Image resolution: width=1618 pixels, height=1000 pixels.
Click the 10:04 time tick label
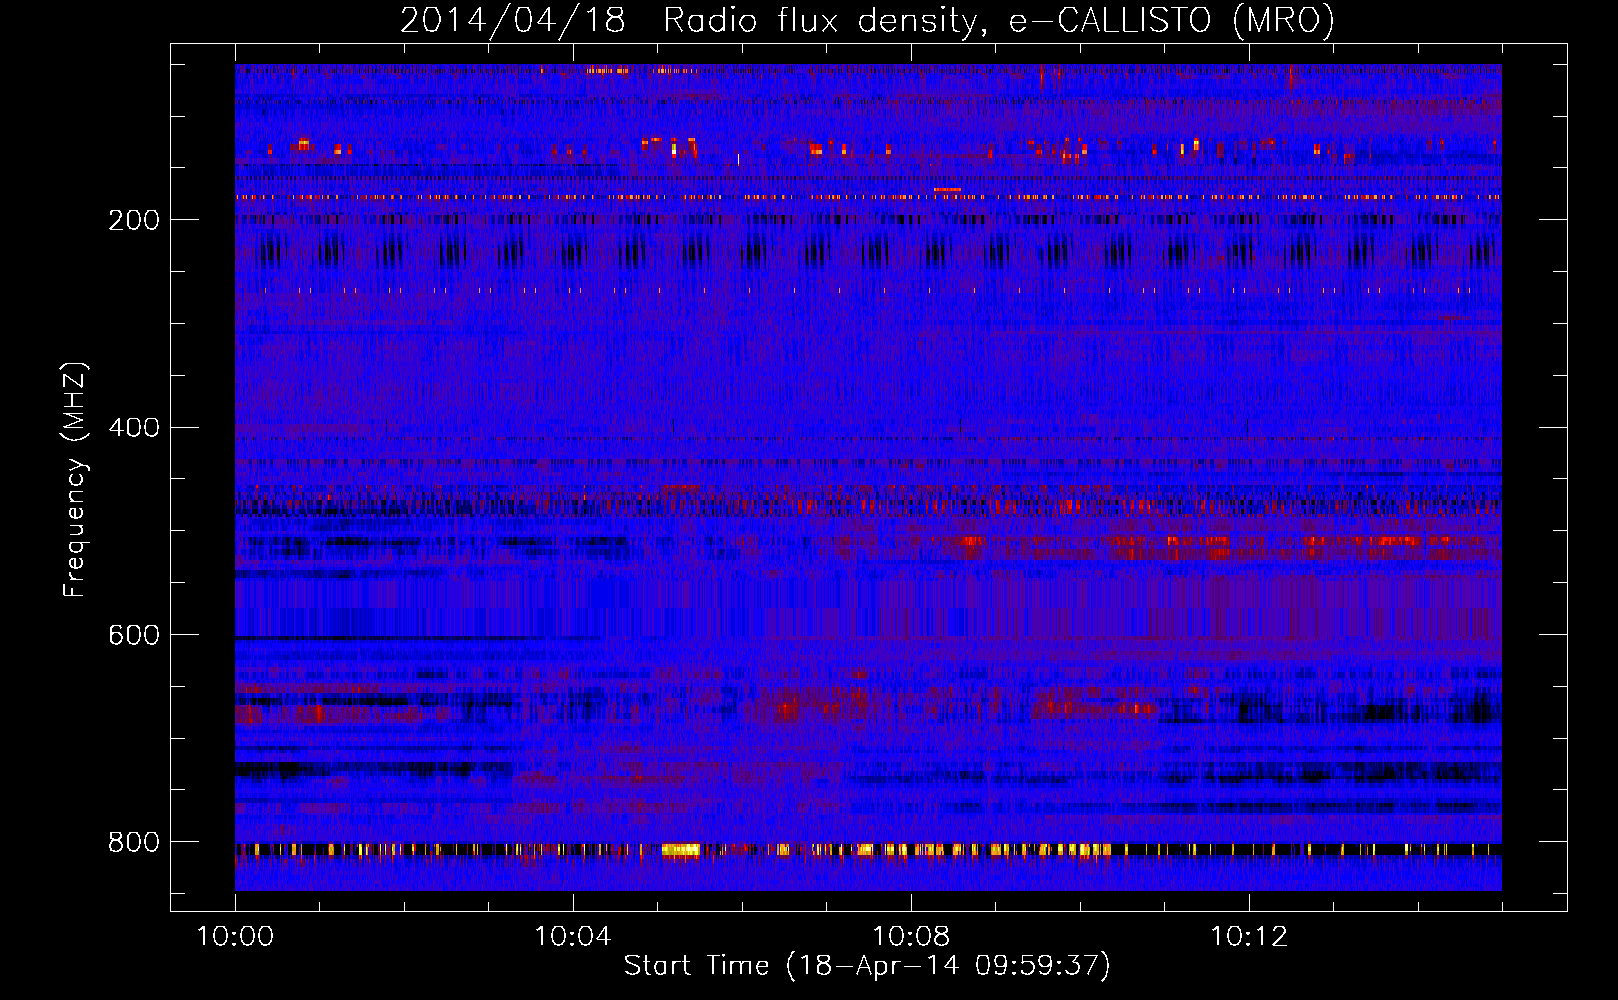coord(573,936)
